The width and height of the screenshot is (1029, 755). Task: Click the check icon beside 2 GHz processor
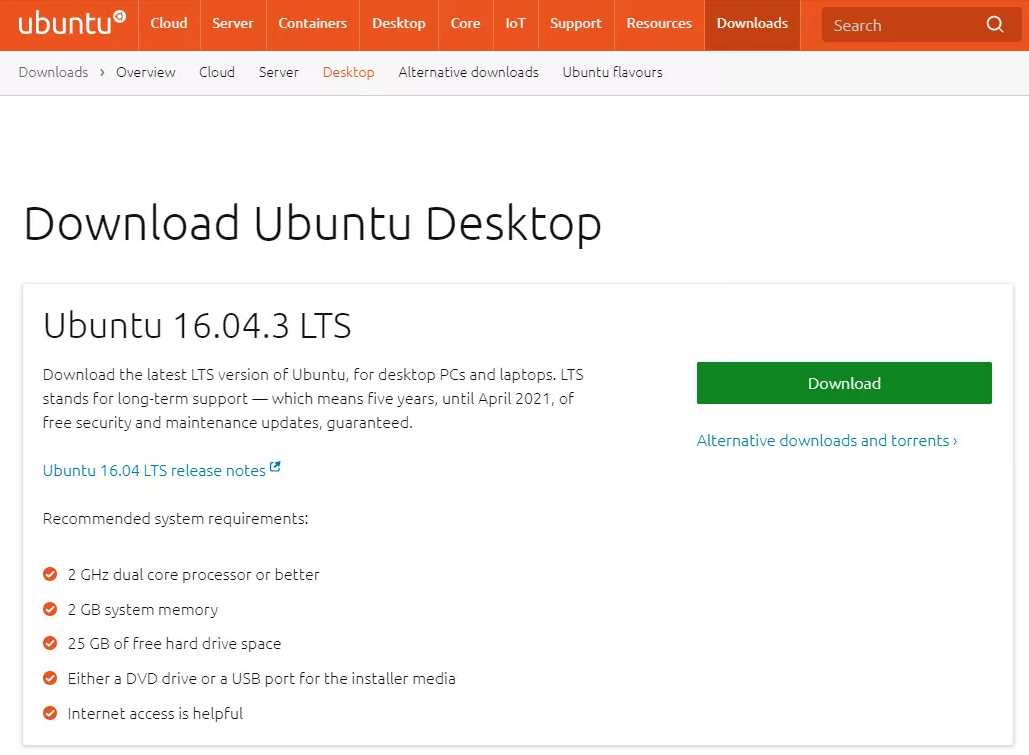point(50,574)
